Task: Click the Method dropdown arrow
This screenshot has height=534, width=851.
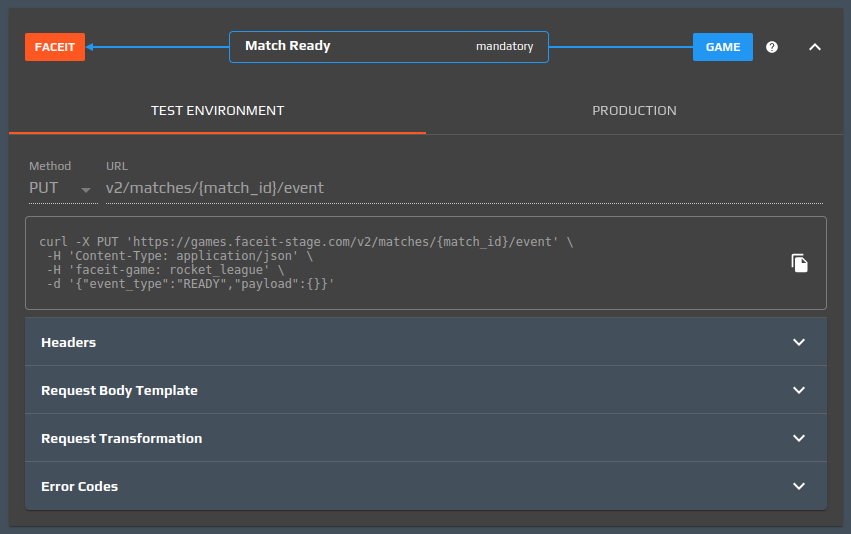Action: (86, 190)
